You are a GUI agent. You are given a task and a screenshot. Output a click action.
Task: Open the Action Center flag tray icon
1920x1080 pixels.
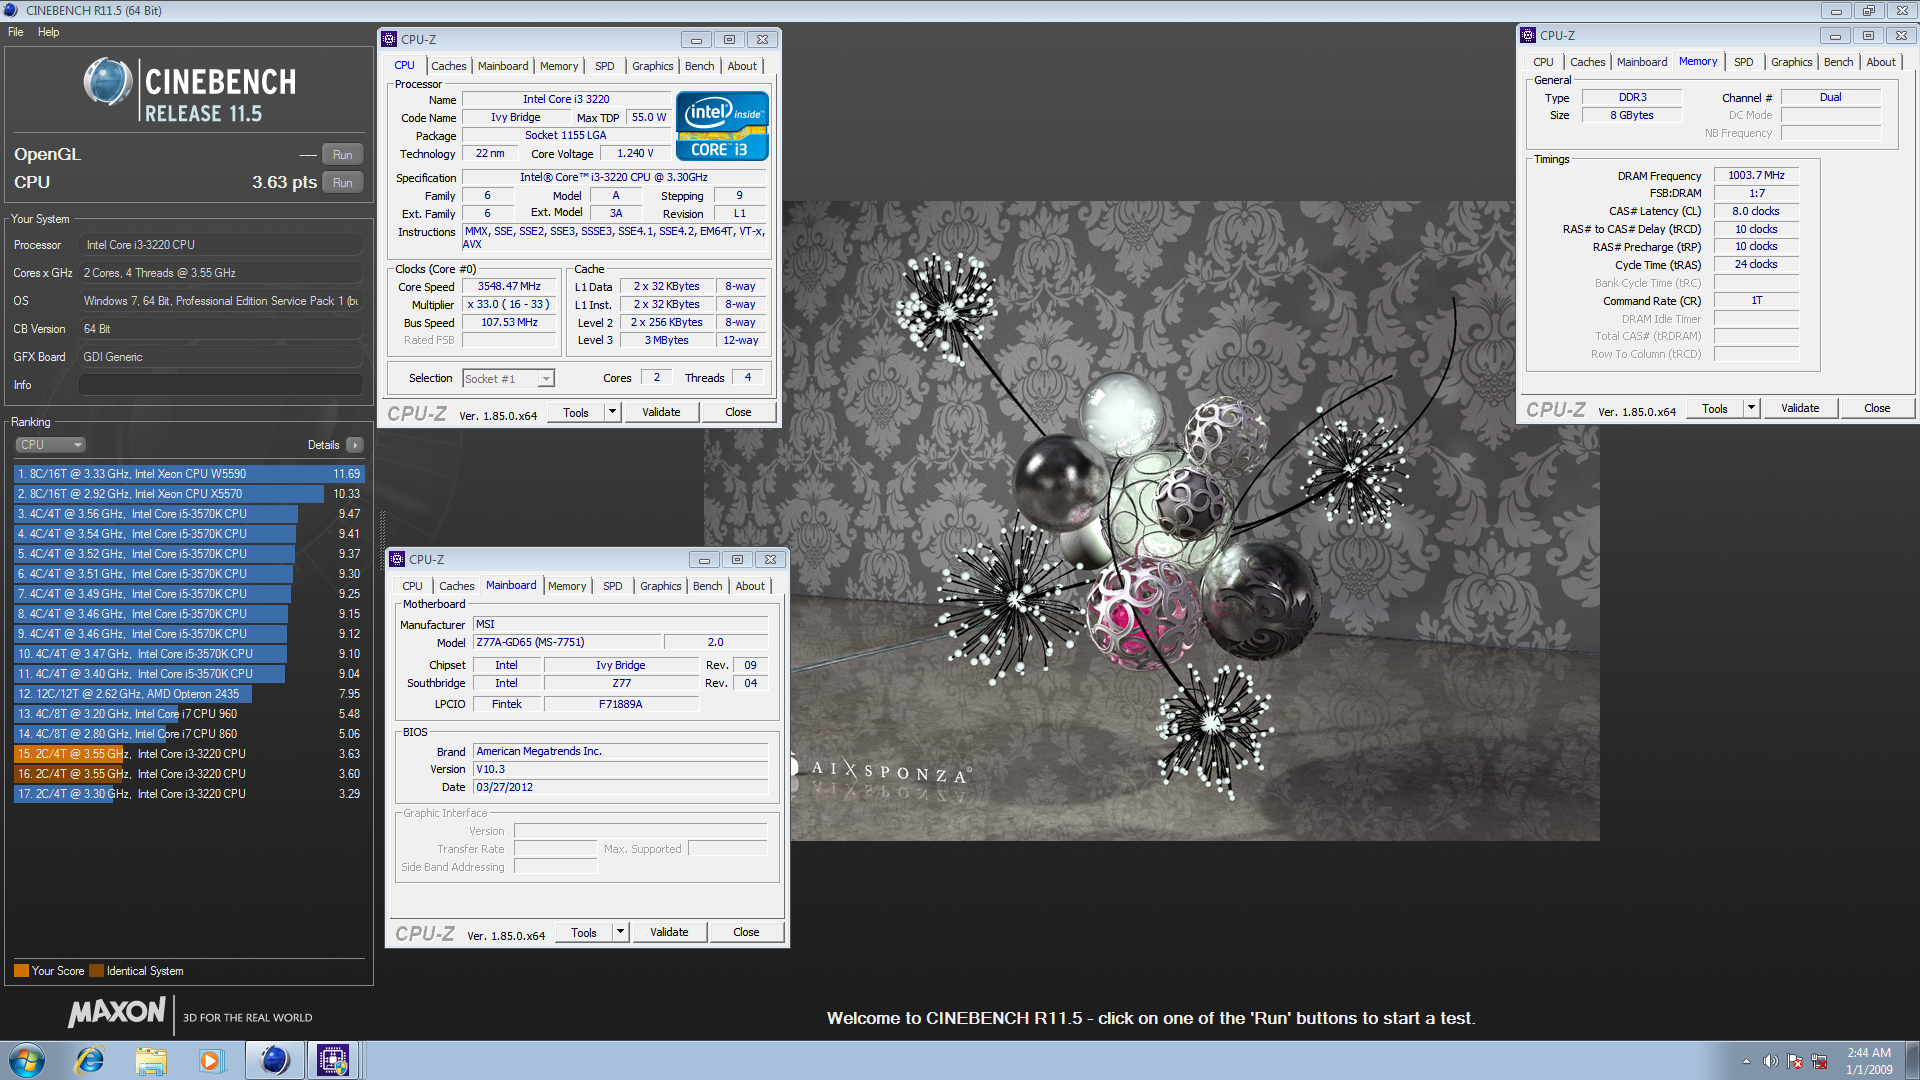click(1795, 1061)
